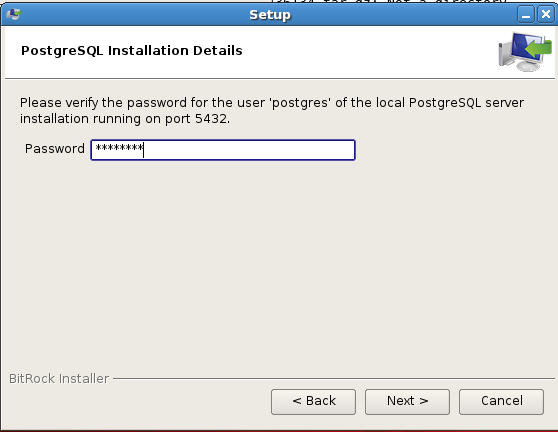This screenshot has height=432, width=558.
Task: Click the installer computer graphic in header
Action: point(525,52)
